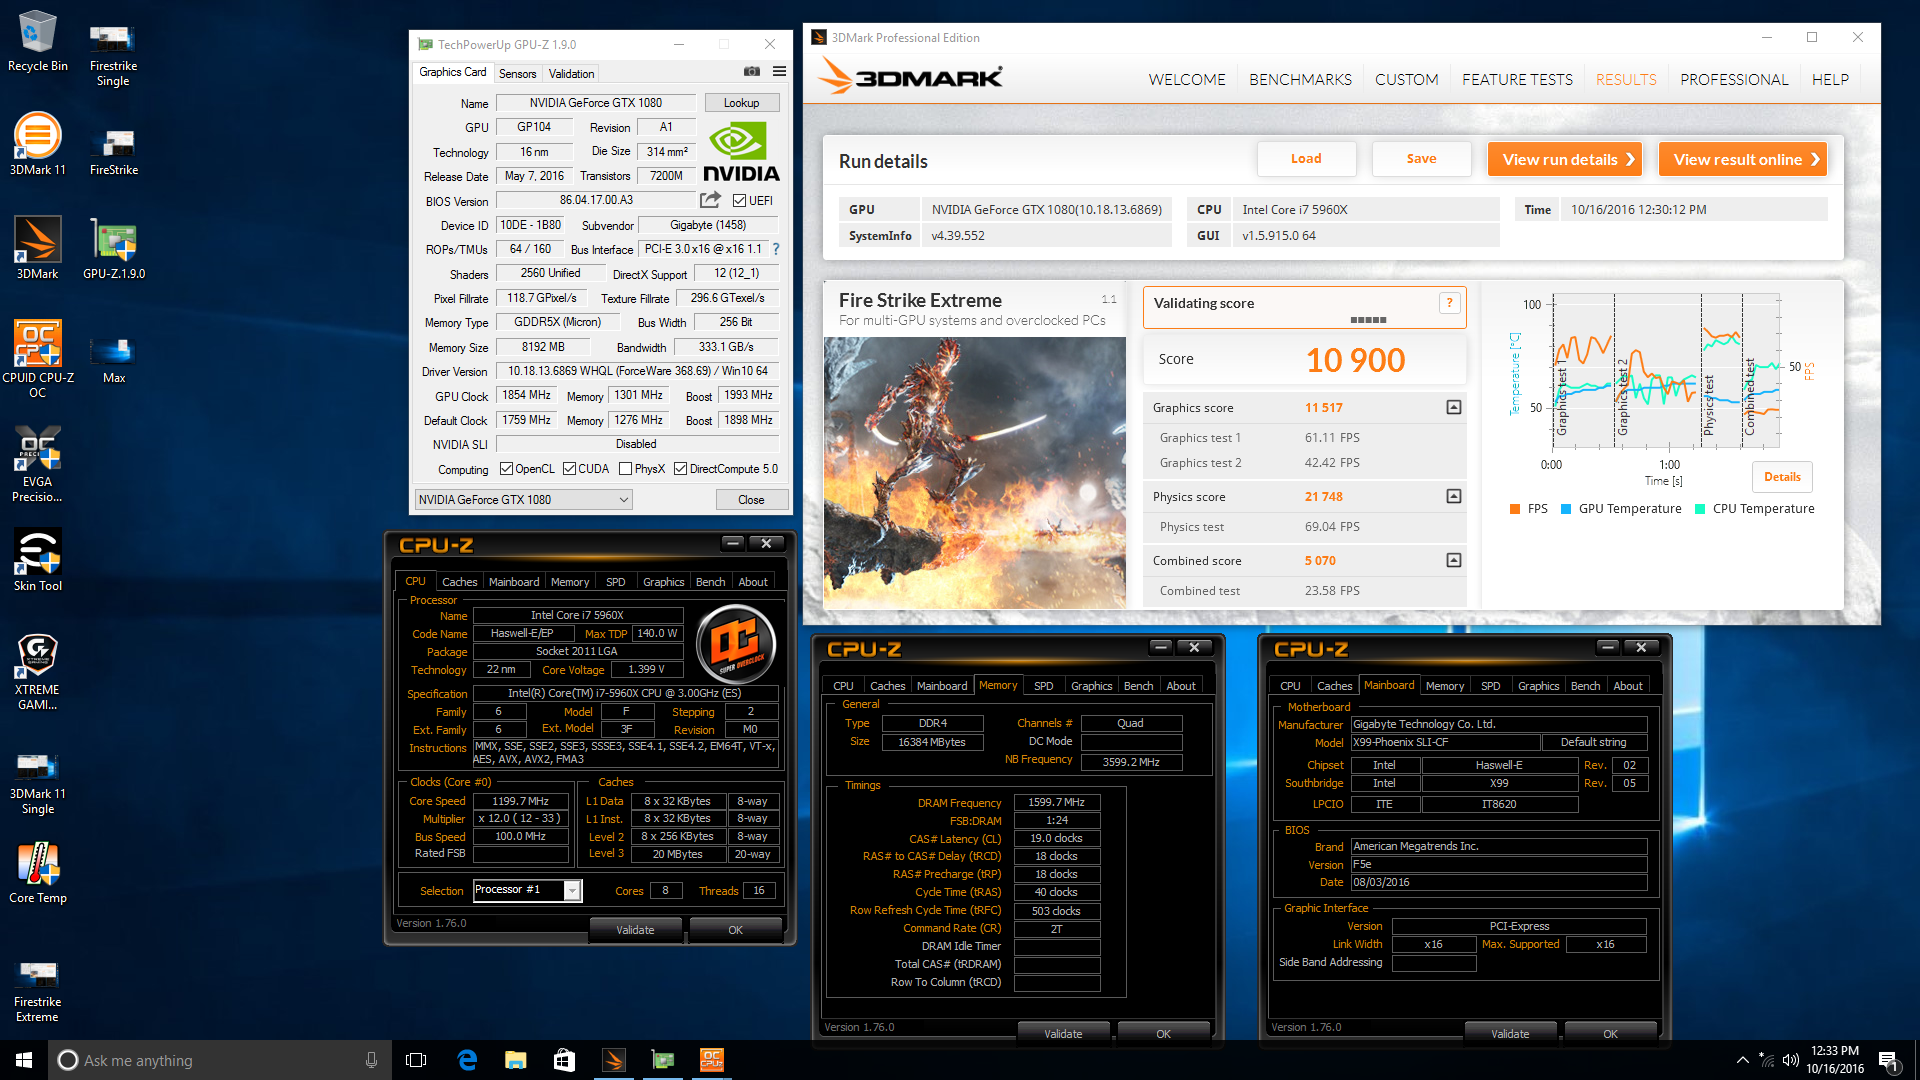Screen dimensions: 1920x1080
Task: Toggle PhysX checkbox
Action: (x=625, y=469)
